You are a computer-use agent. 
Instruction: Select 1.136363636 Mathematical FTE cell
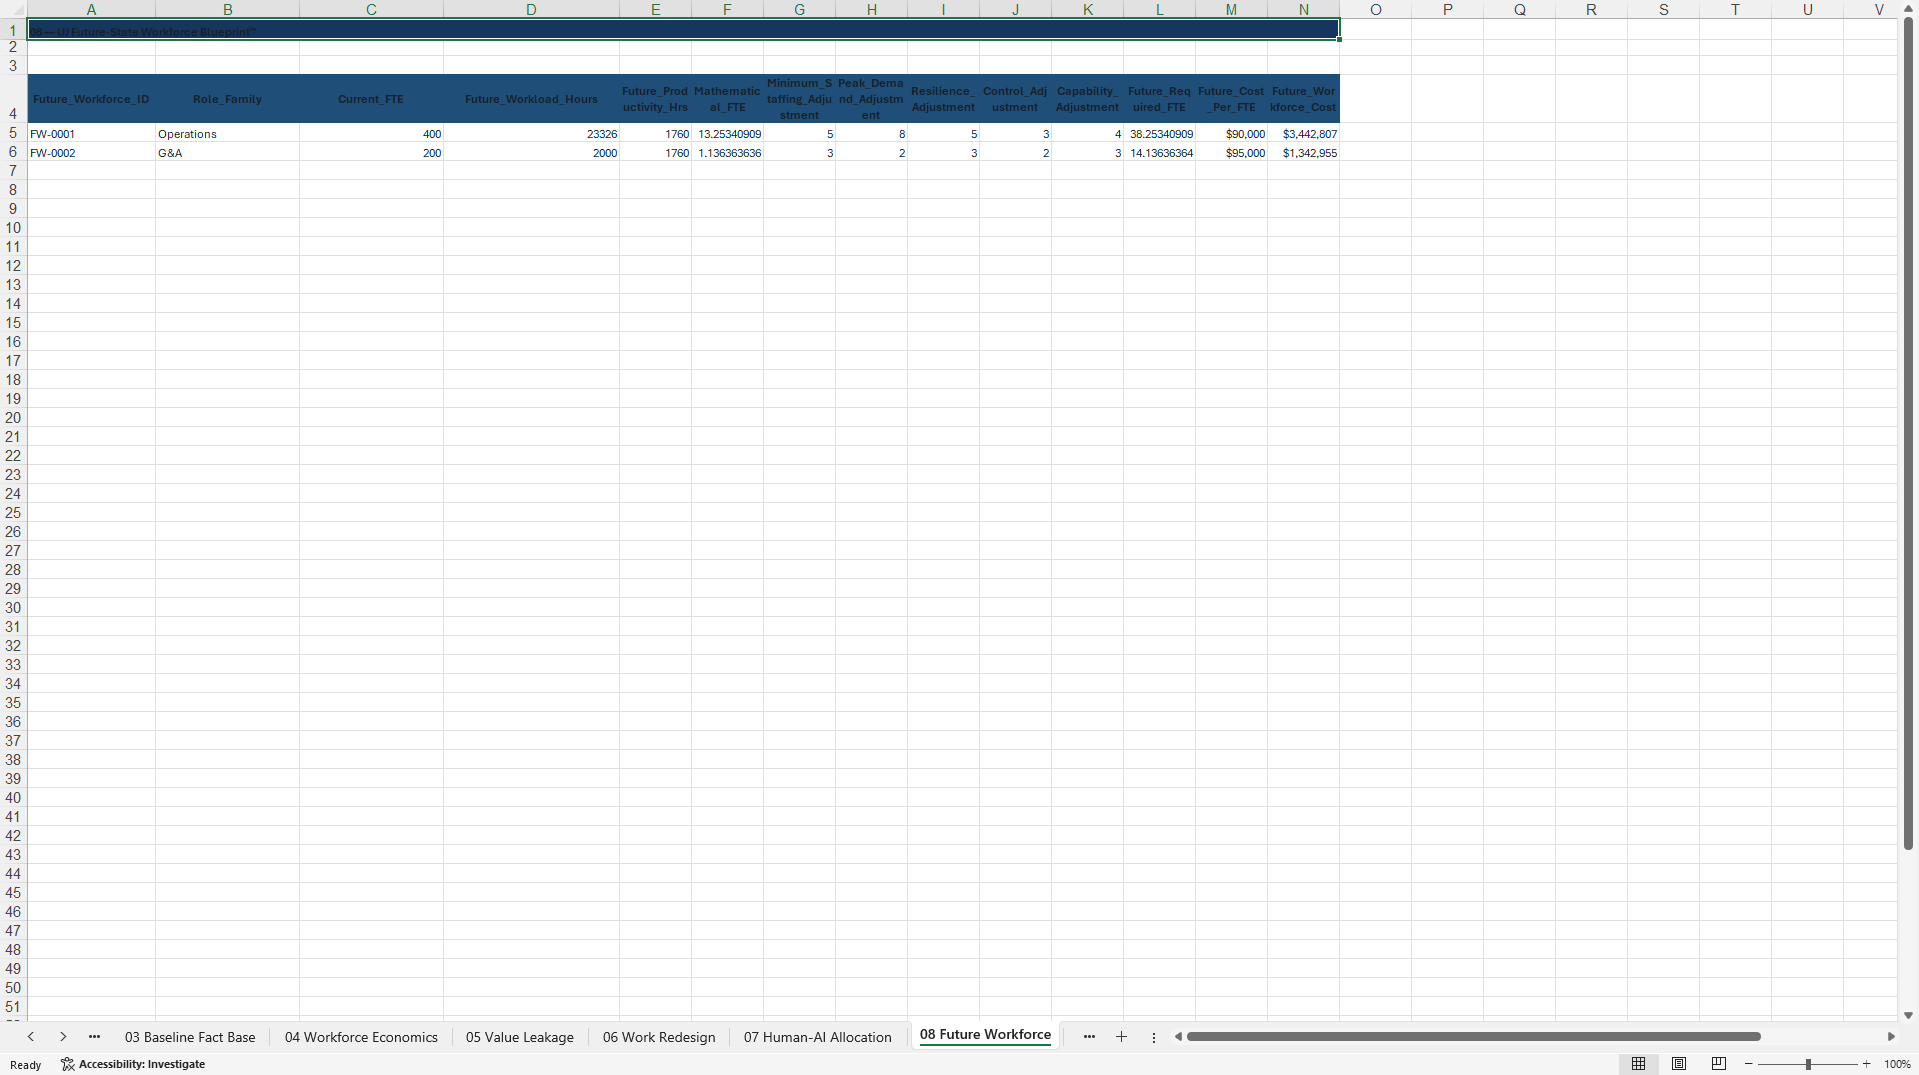point(727,152)
